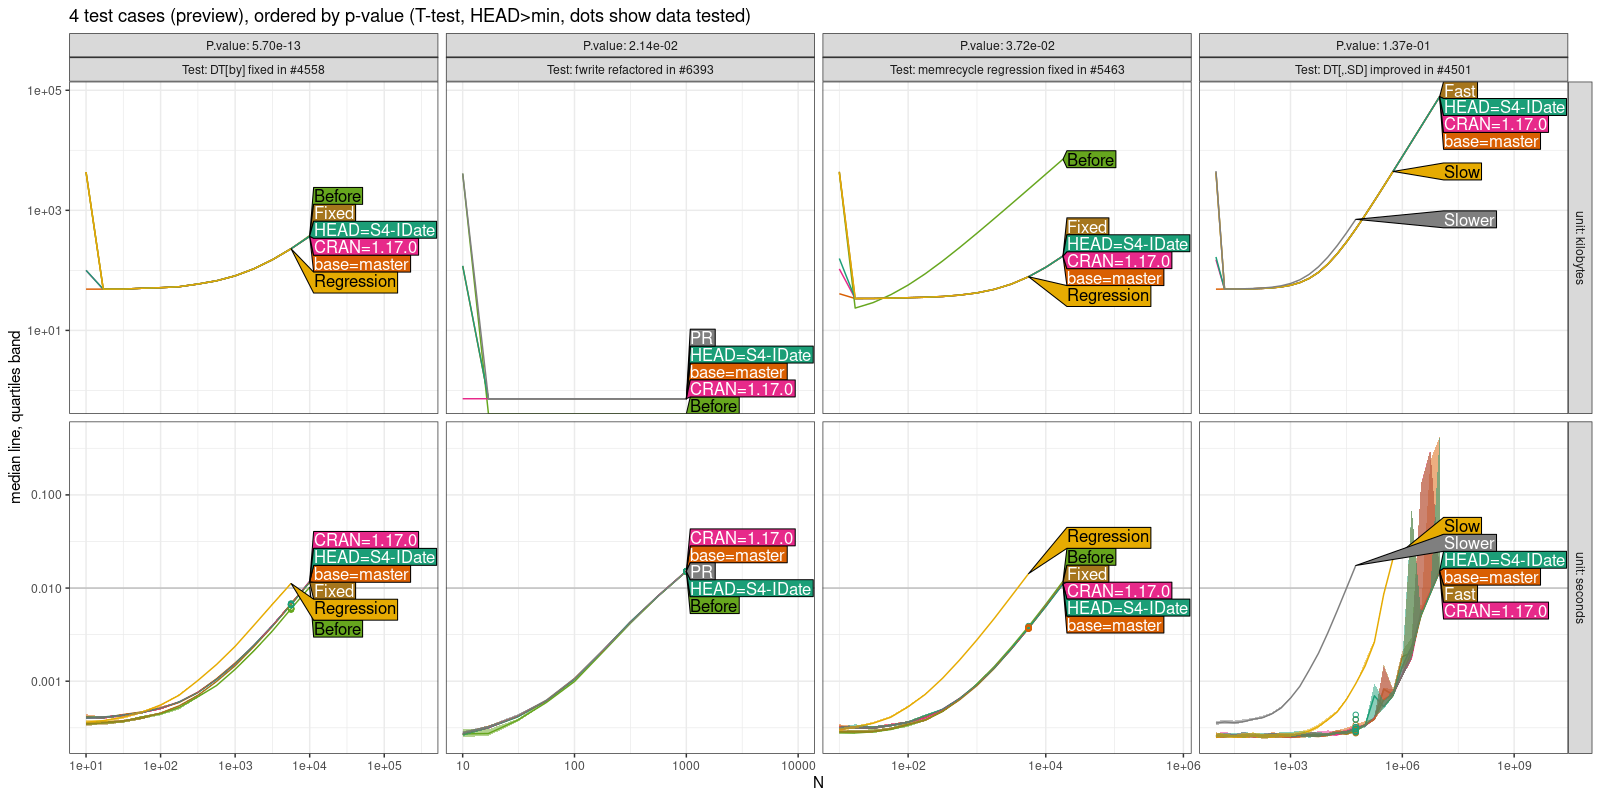
Task: Click 'base=master' label in DT[,.SD] kilobytes panel
Action: (1491, 142)
